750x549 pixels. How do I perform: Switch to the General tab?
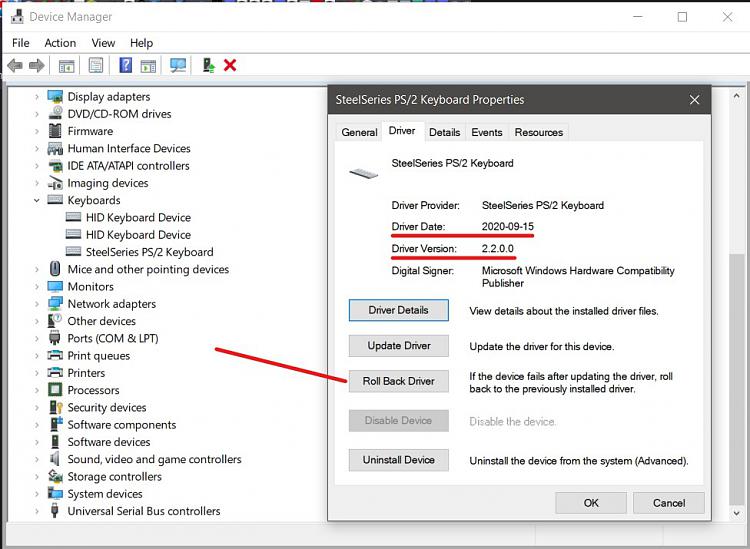coord(359,132)
